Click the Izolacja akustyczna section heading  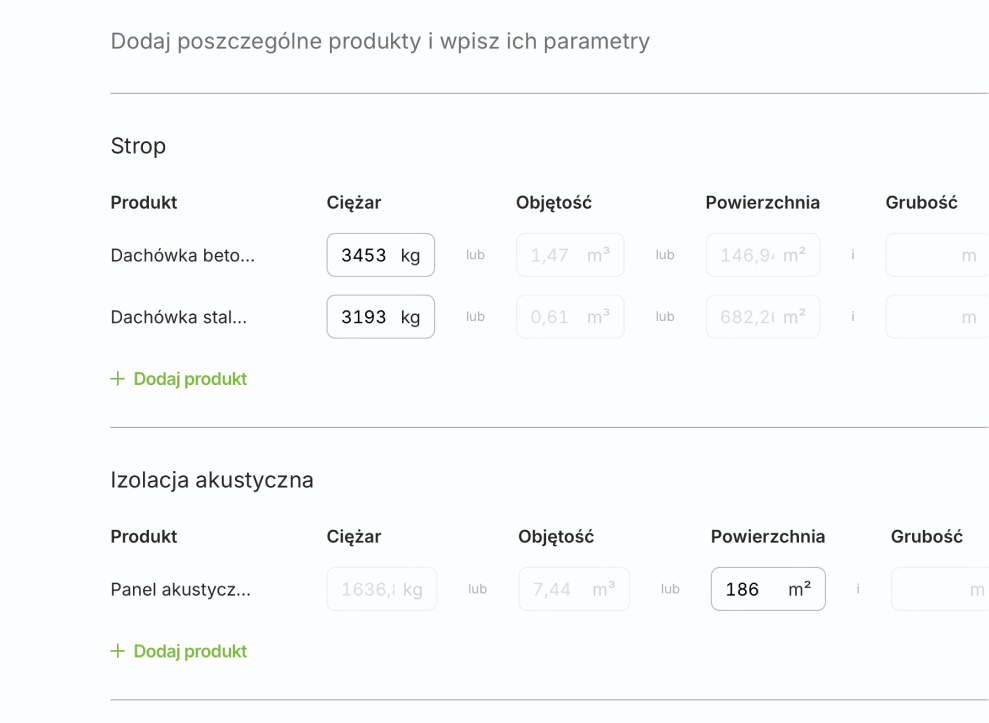212,480
